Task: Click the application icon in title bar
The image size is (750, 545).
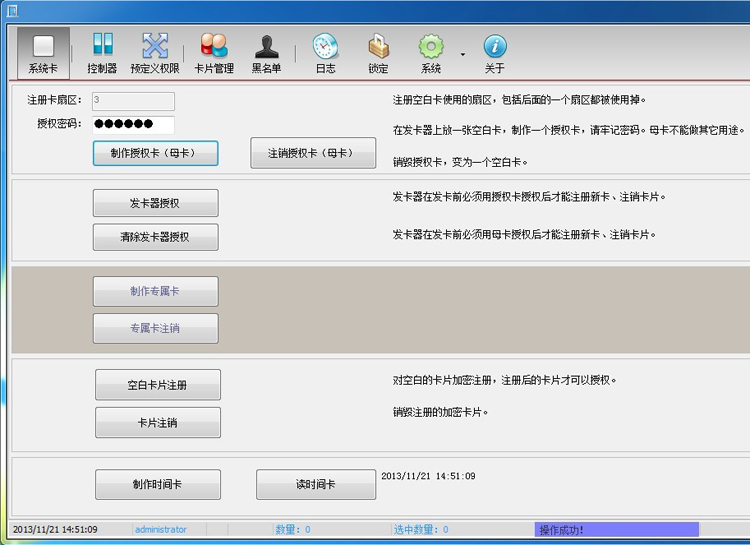Action: click(x=13, y=10)
